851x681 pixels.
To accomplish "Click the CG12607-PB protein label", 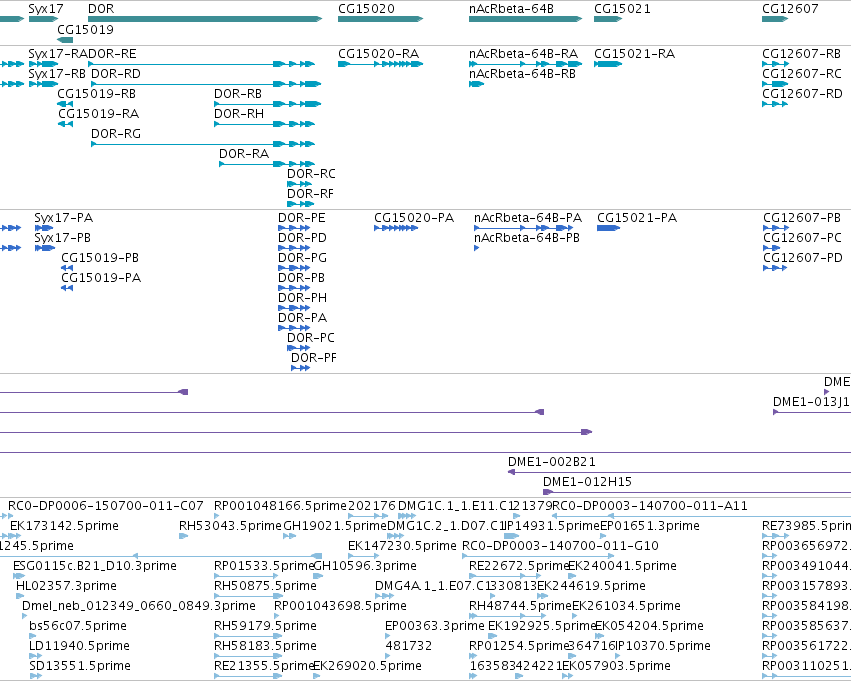I will pos(802,218).
